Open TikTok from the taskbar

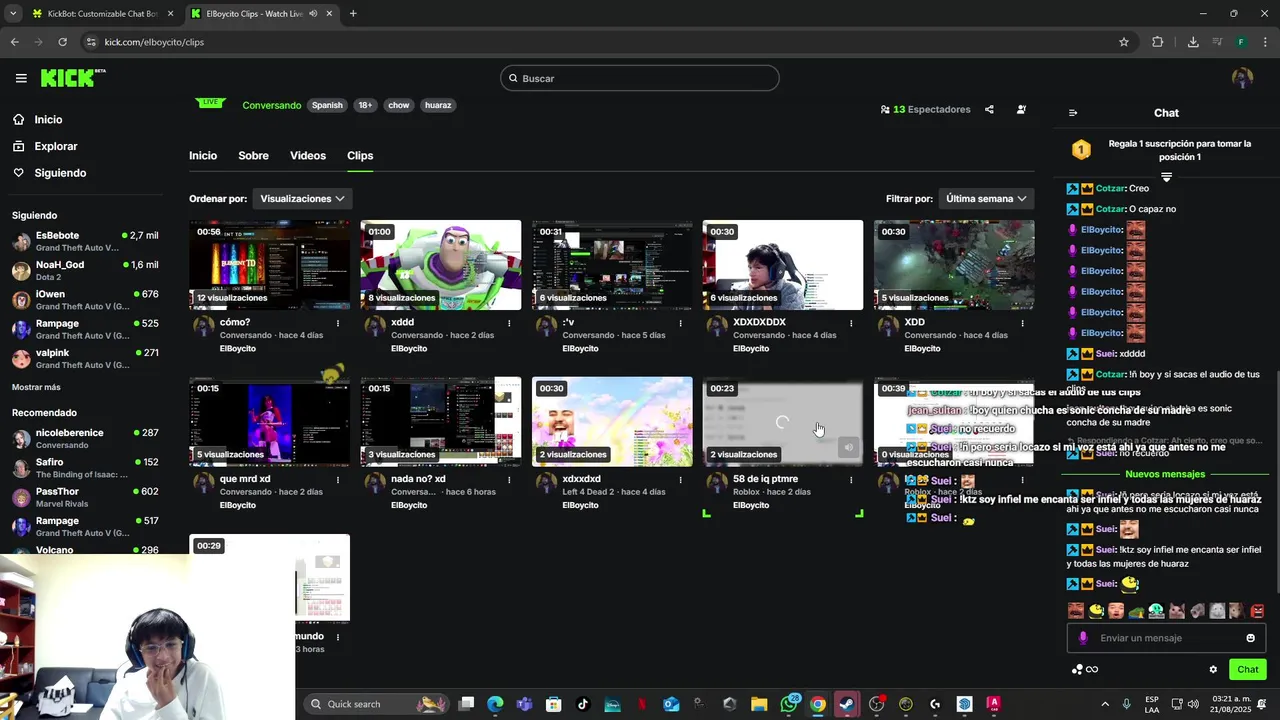(583, 704)
